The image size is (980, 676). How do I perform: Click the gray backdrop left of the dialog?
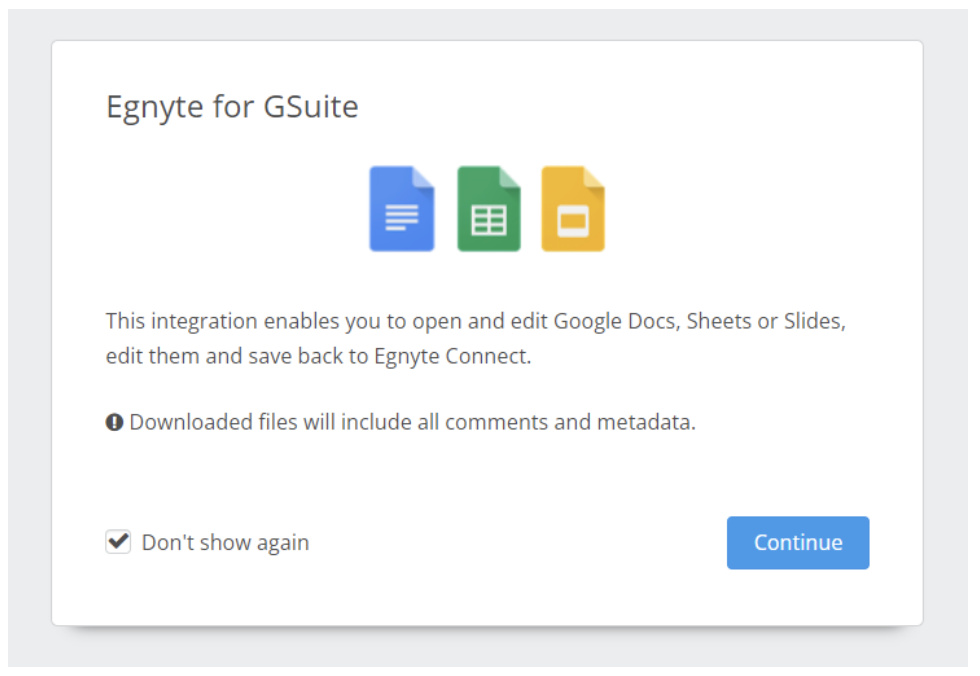pos(29,340)
